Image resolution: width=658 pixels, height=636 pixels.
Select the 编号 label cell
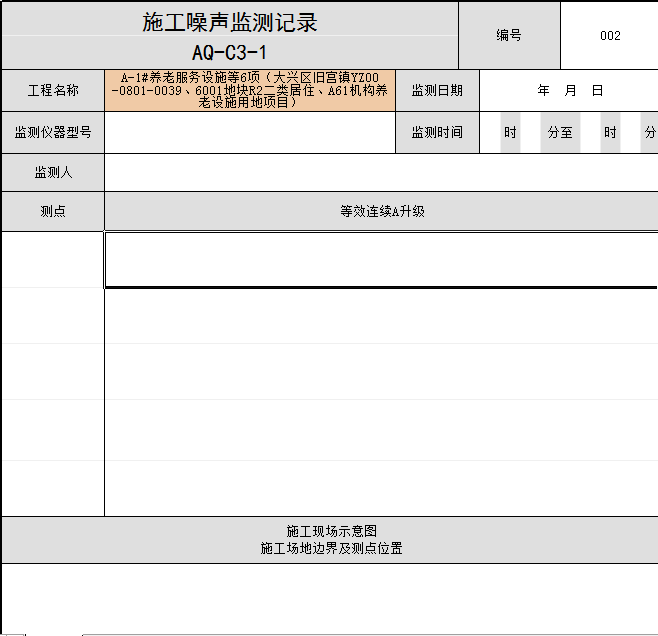click(x=509, y=35)
